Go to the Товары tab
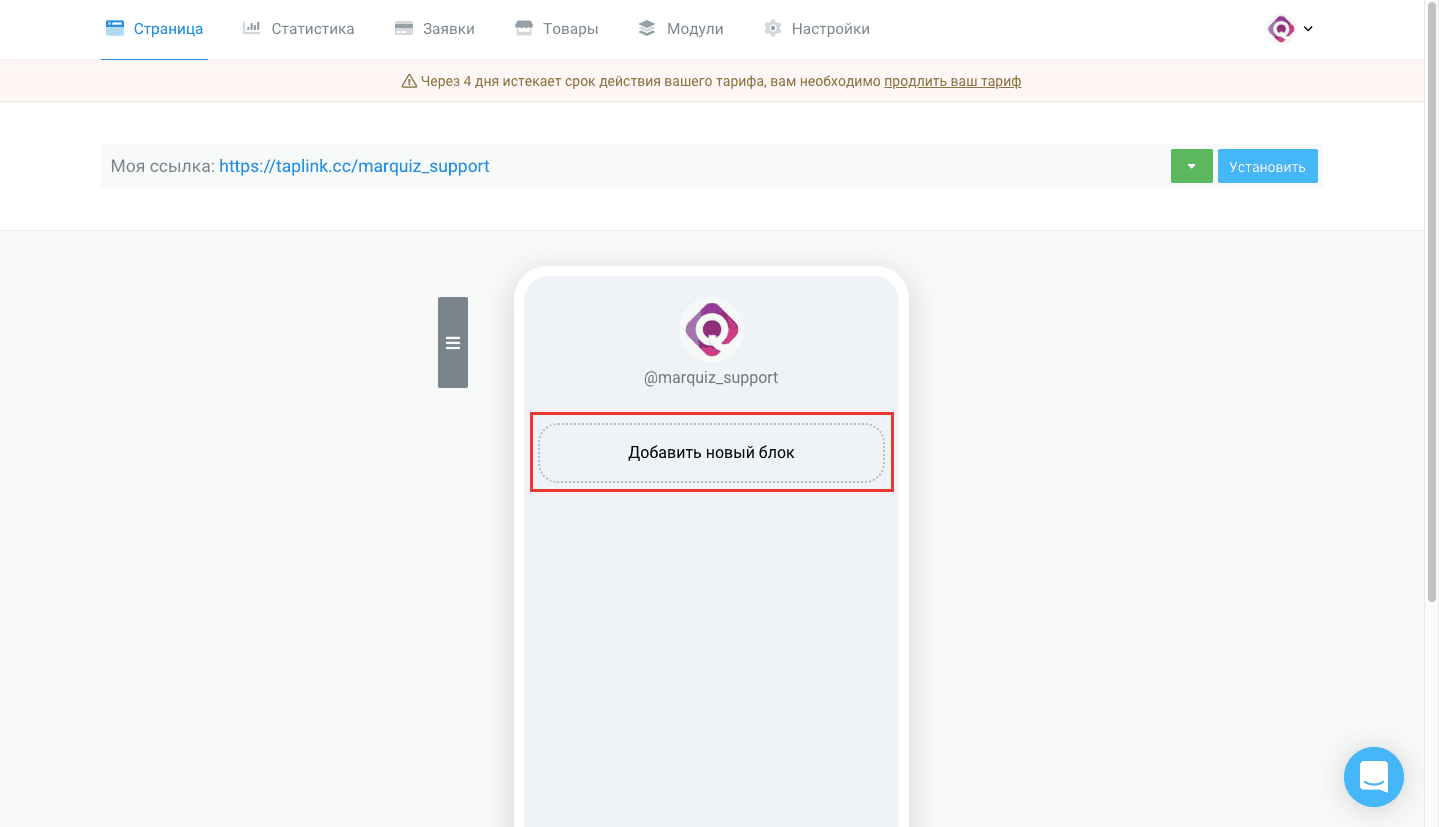 (556, 29)
